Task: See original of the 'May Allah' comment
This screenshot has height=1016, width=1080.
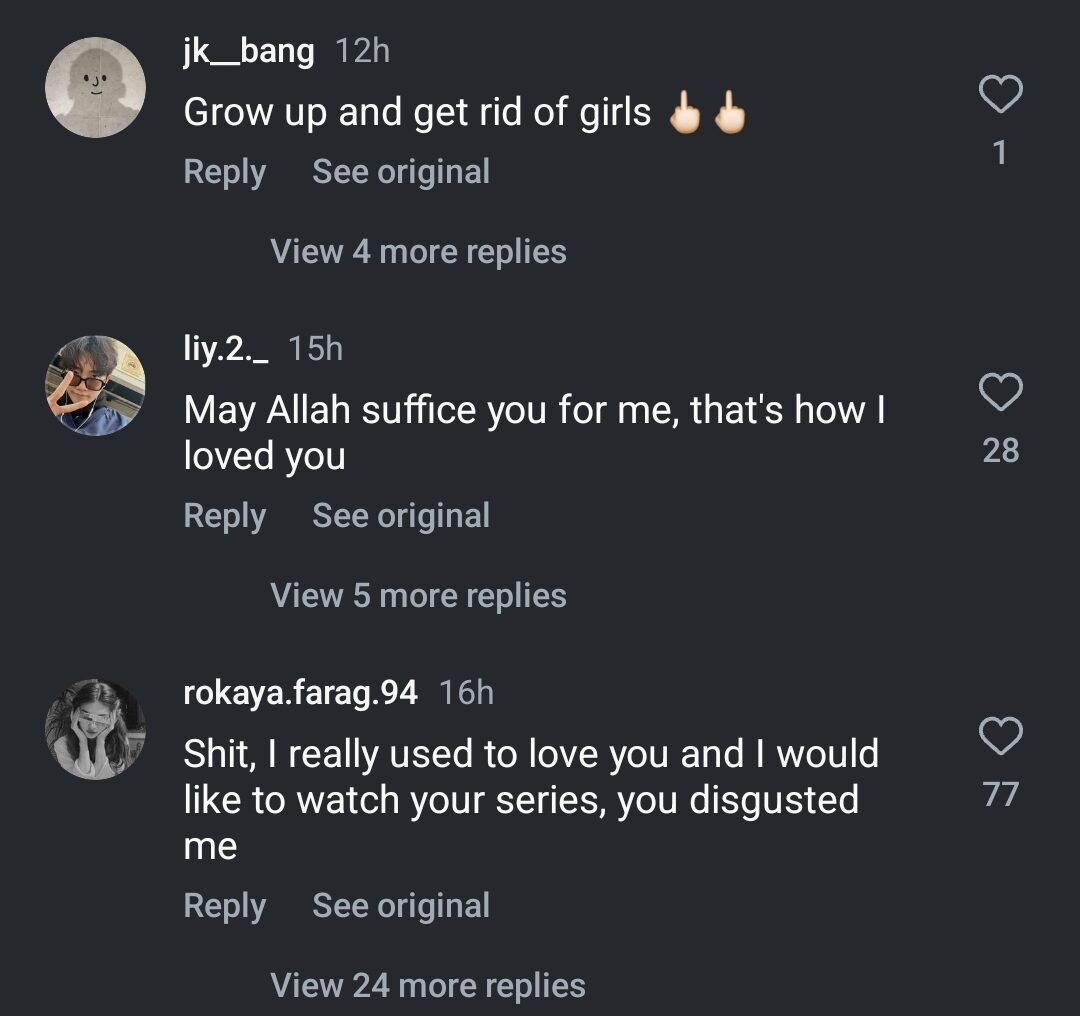Action: [x=401, y=516]
